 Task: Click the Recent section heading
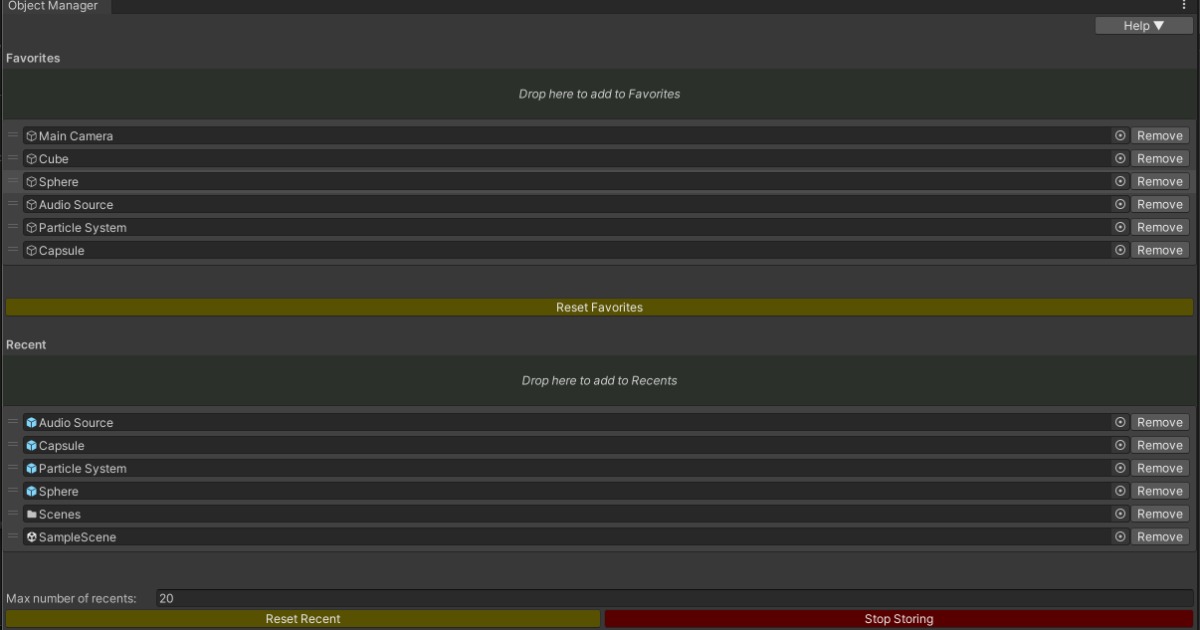[x=26, y=345]
